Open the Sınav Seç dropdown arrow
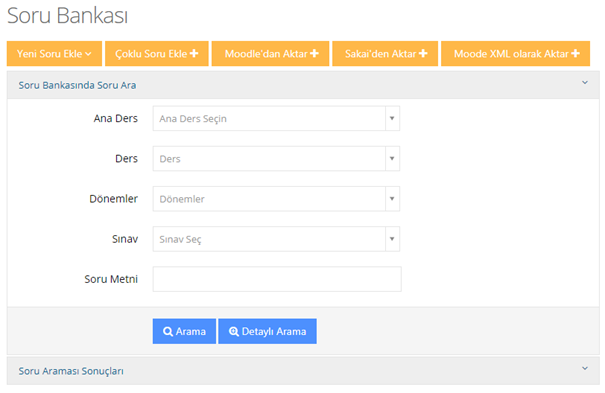This screenshot has width=605, height=393. click(x=392, y=239)
